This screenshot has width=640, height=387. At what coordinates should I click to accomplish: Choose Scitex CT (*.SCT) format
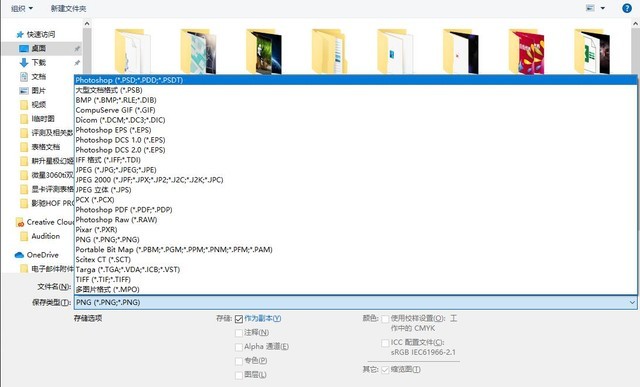(356, 260)
